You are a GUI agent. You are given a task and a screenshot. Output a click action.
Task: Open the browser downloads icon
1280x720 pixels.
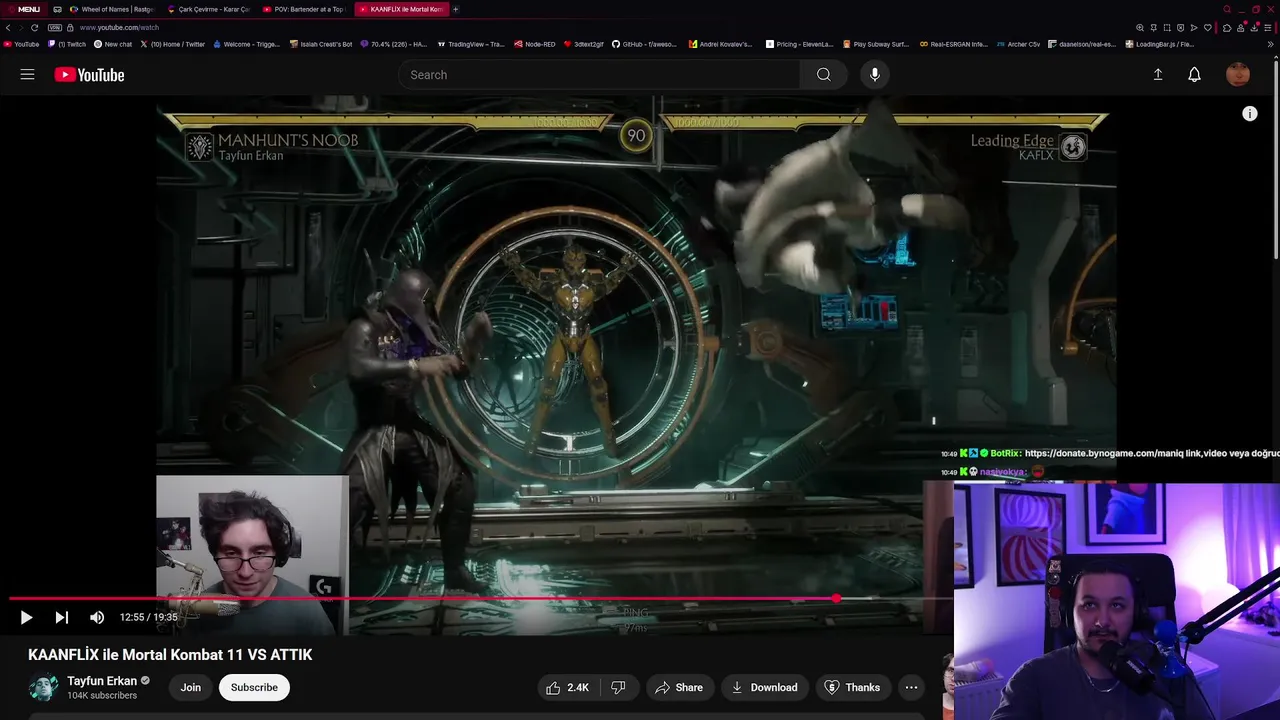tap(1254, 28)
